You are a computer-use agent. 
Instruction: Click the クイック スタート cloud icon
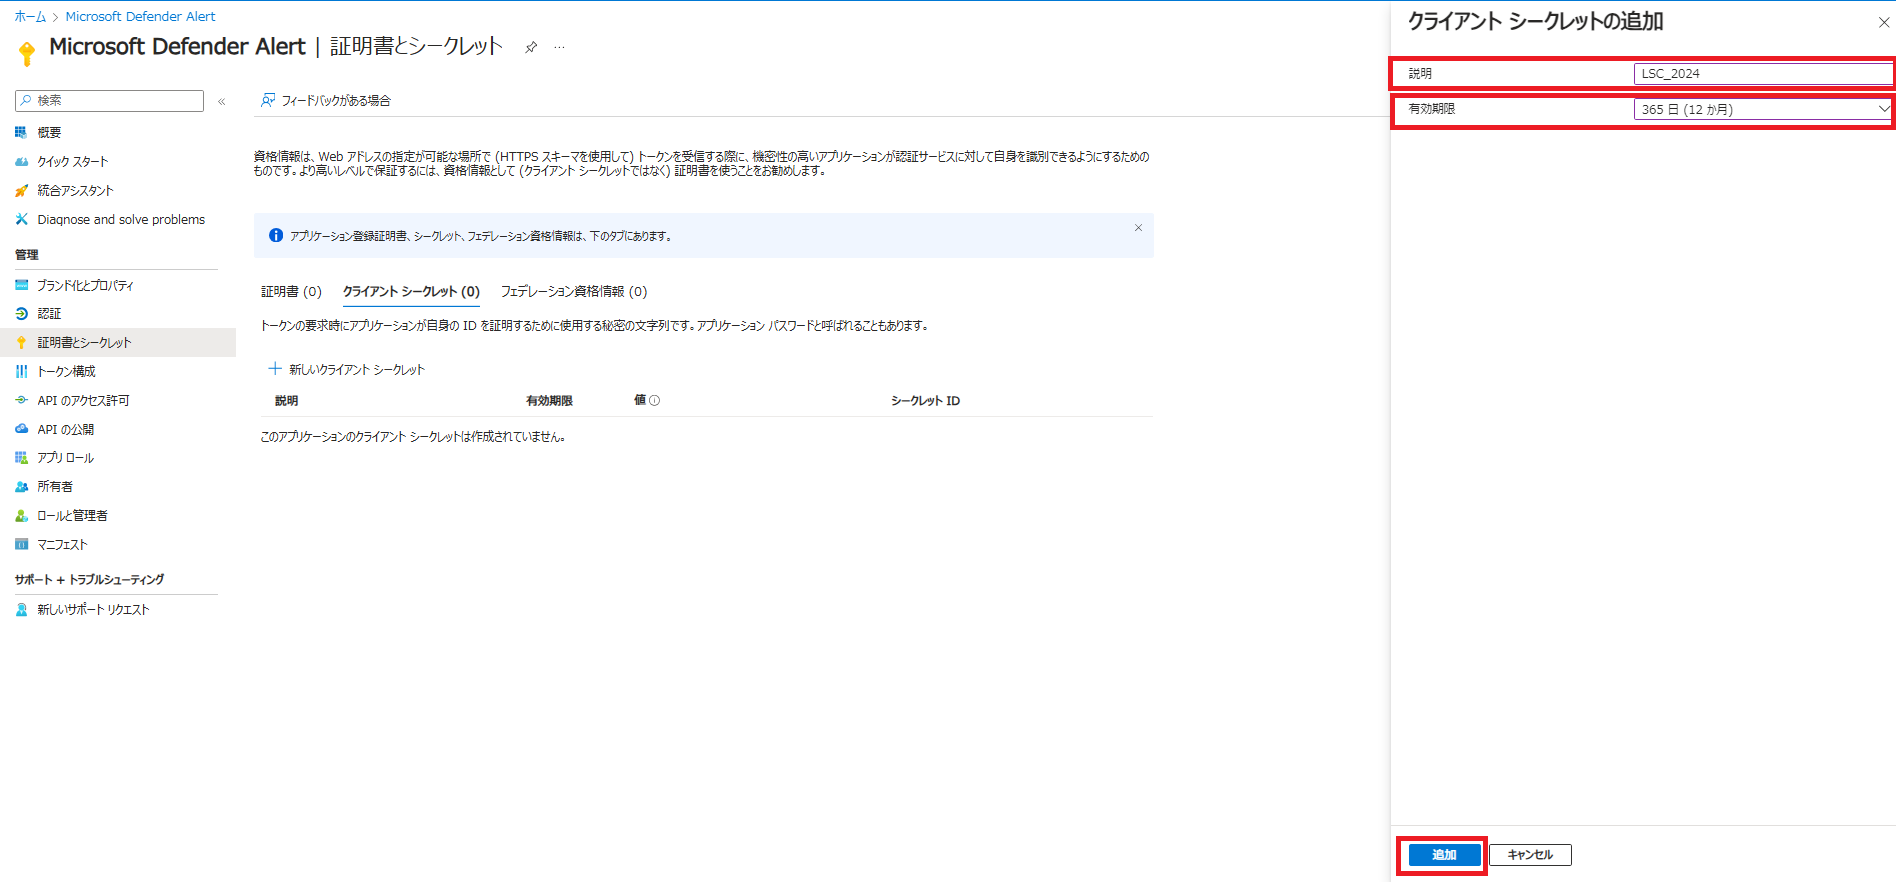click(21, 161)
